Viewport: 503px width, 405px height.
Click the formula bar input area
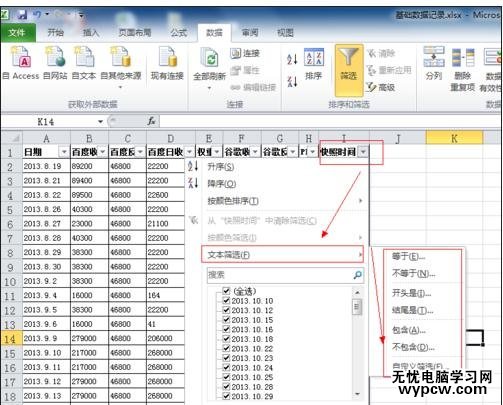pyautogui.click(x=330, y=121)
